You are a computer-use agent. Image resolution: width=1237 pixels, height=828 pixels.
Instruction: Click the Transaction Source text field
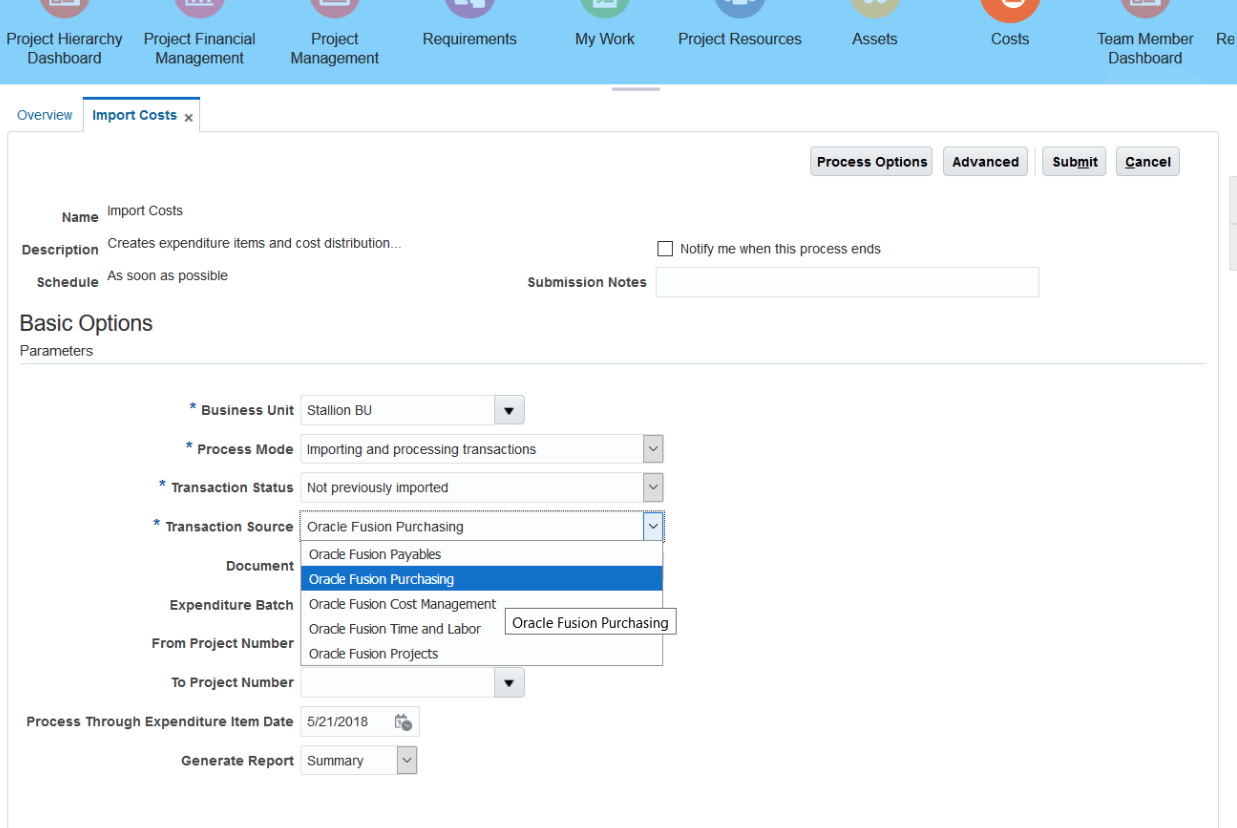tap(471, 526)
